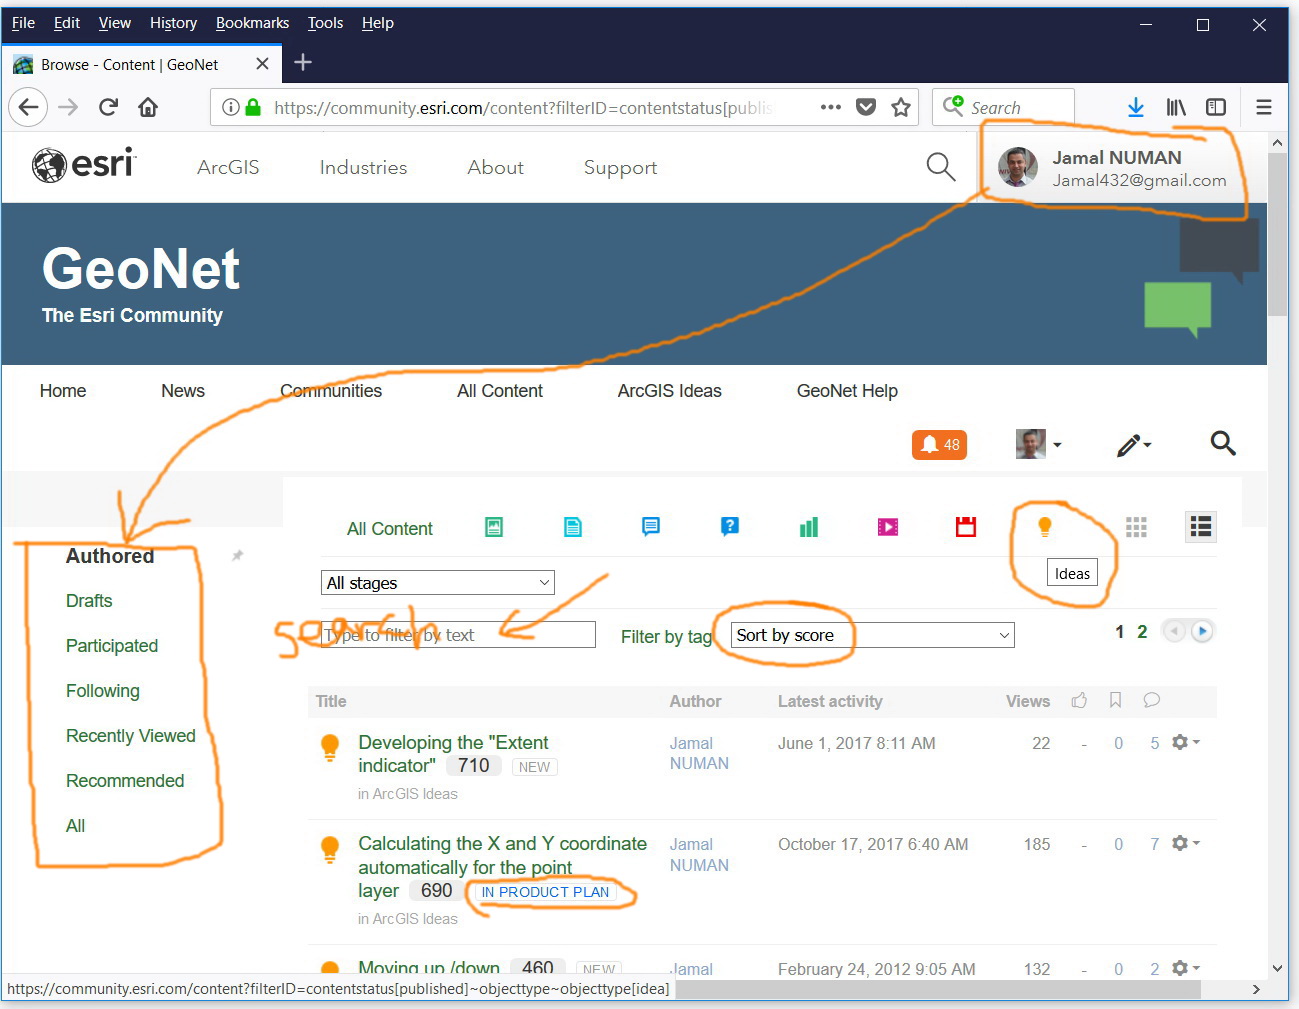Open the View menu

pyautogui.click(x=114, y=23)
